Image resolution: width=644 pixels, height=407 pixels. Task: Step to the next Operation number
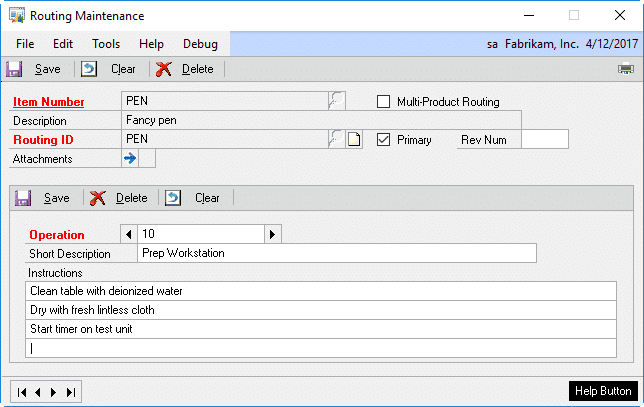[271, 234]
